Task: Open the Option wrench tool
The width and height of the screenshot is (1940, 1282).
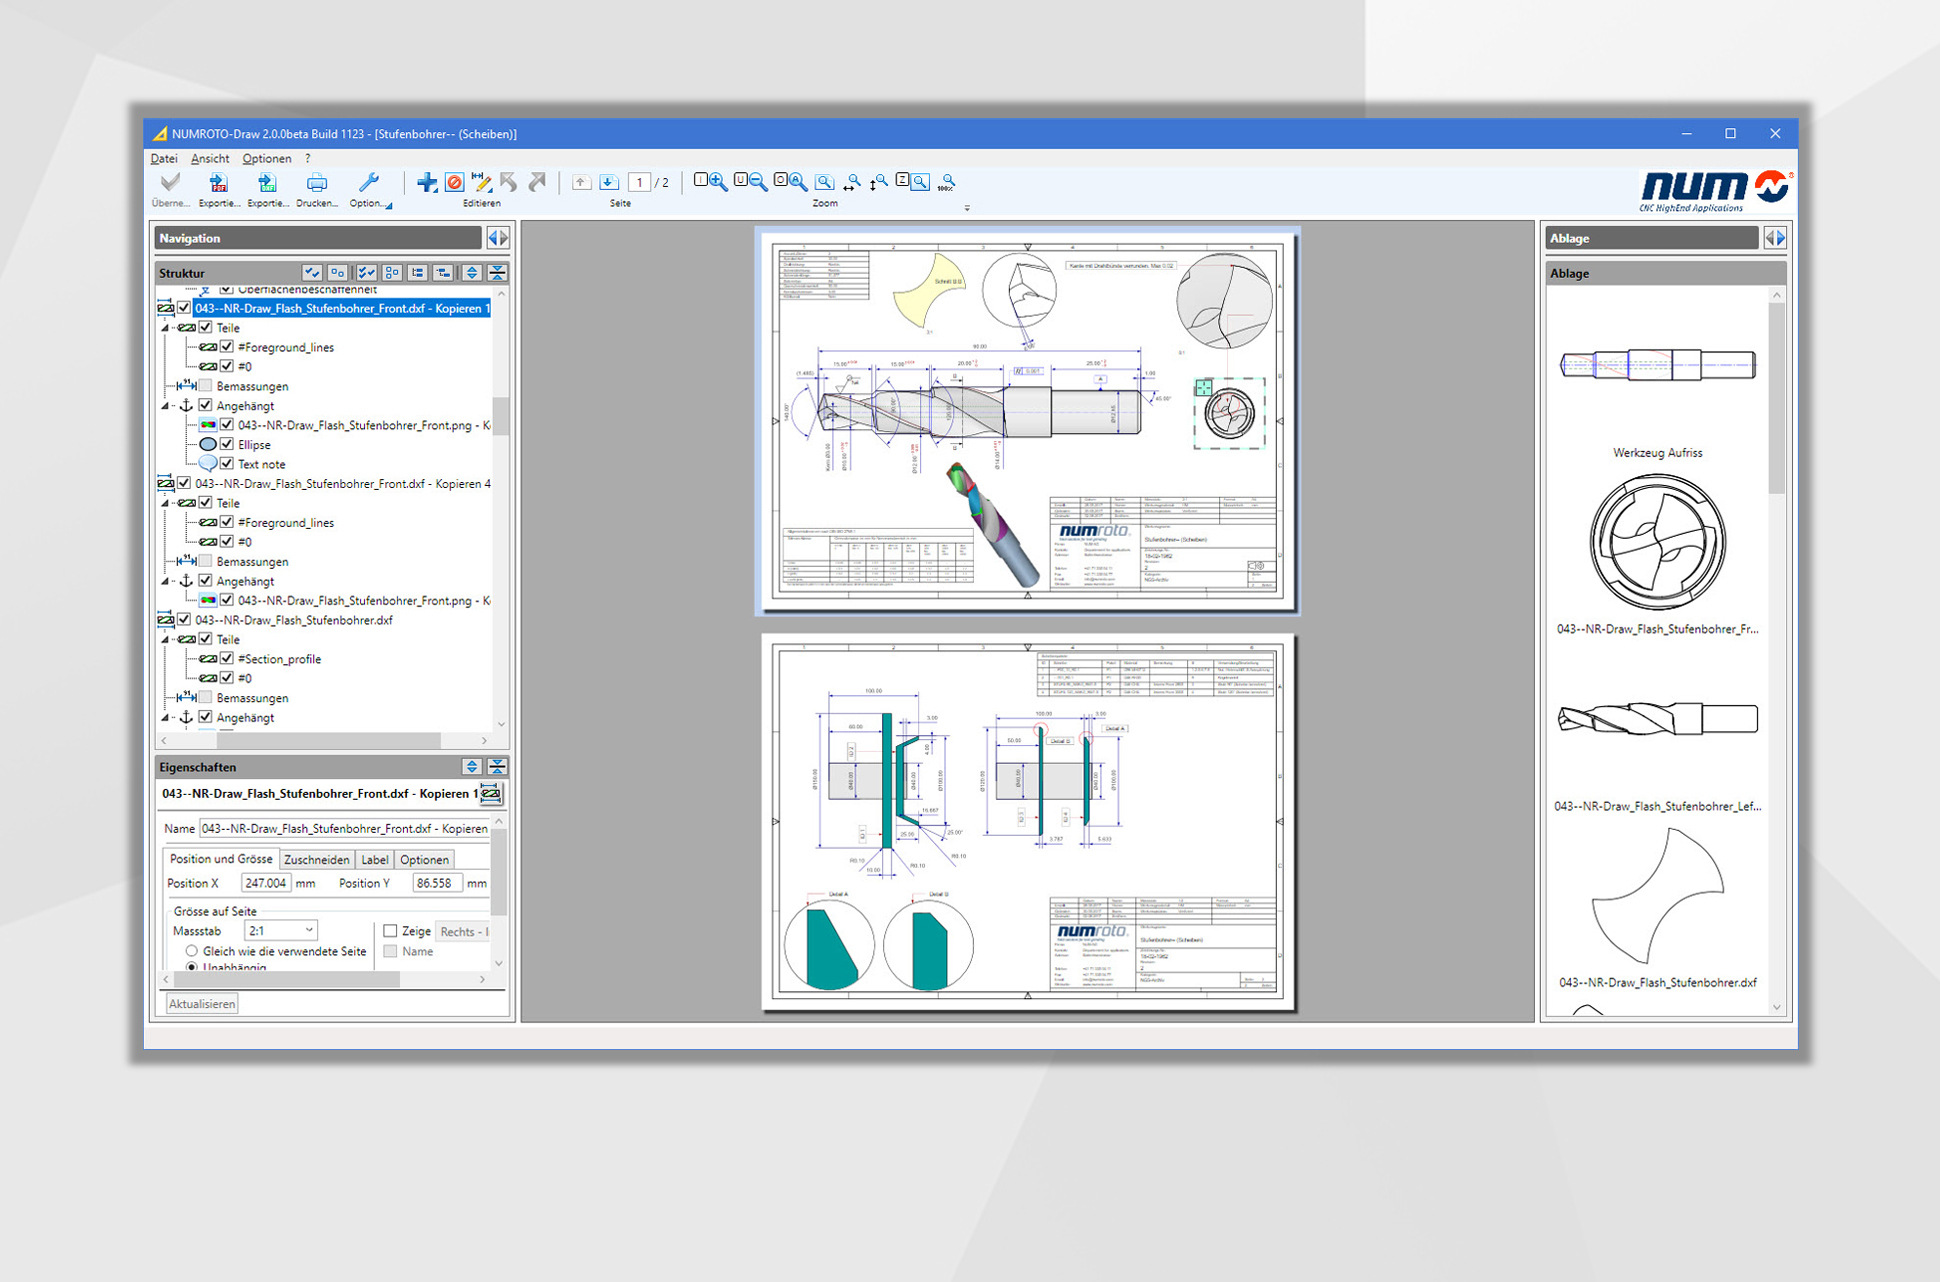Action: 369,184
